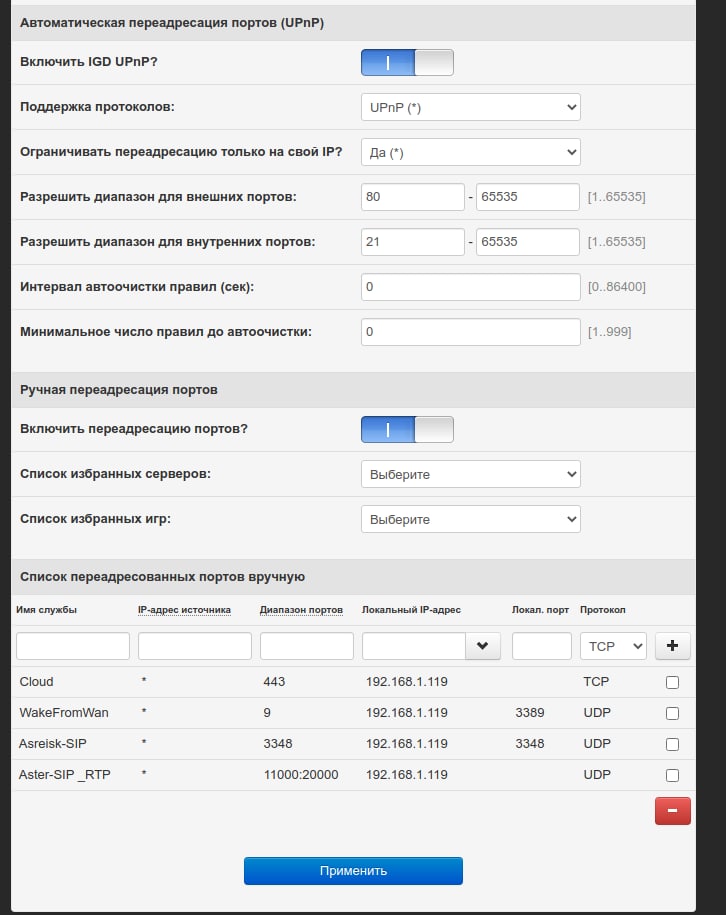Viewport: 726px width, 915px height.
Task: Click the local port input field
Action: [542, 646]
